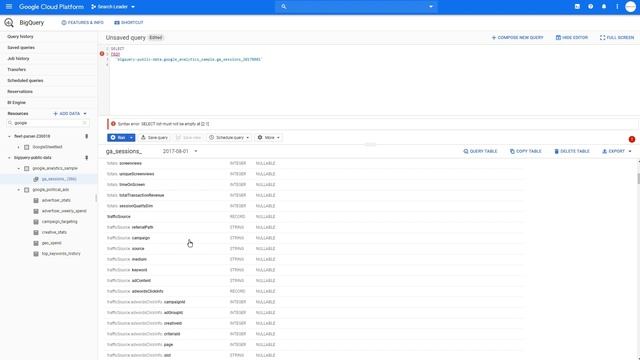Open the top search bar dropdown arrow

431,7
